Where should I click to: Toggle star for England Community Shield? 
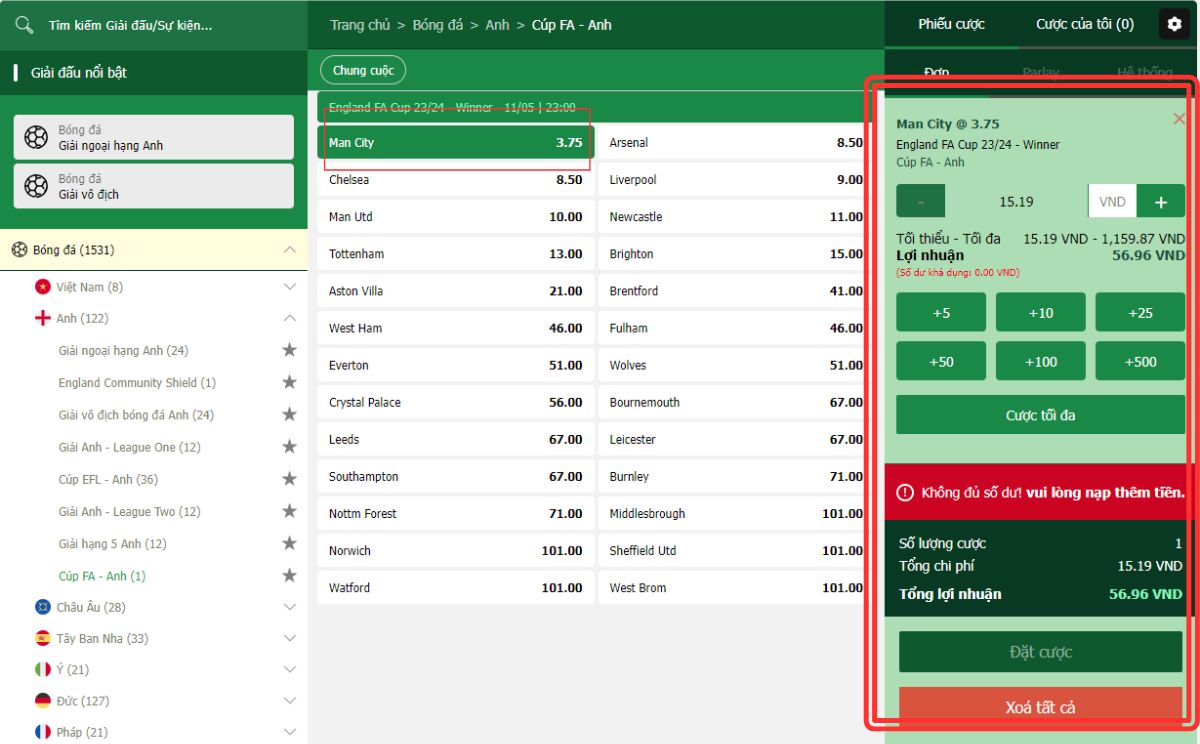pos(289,382)
